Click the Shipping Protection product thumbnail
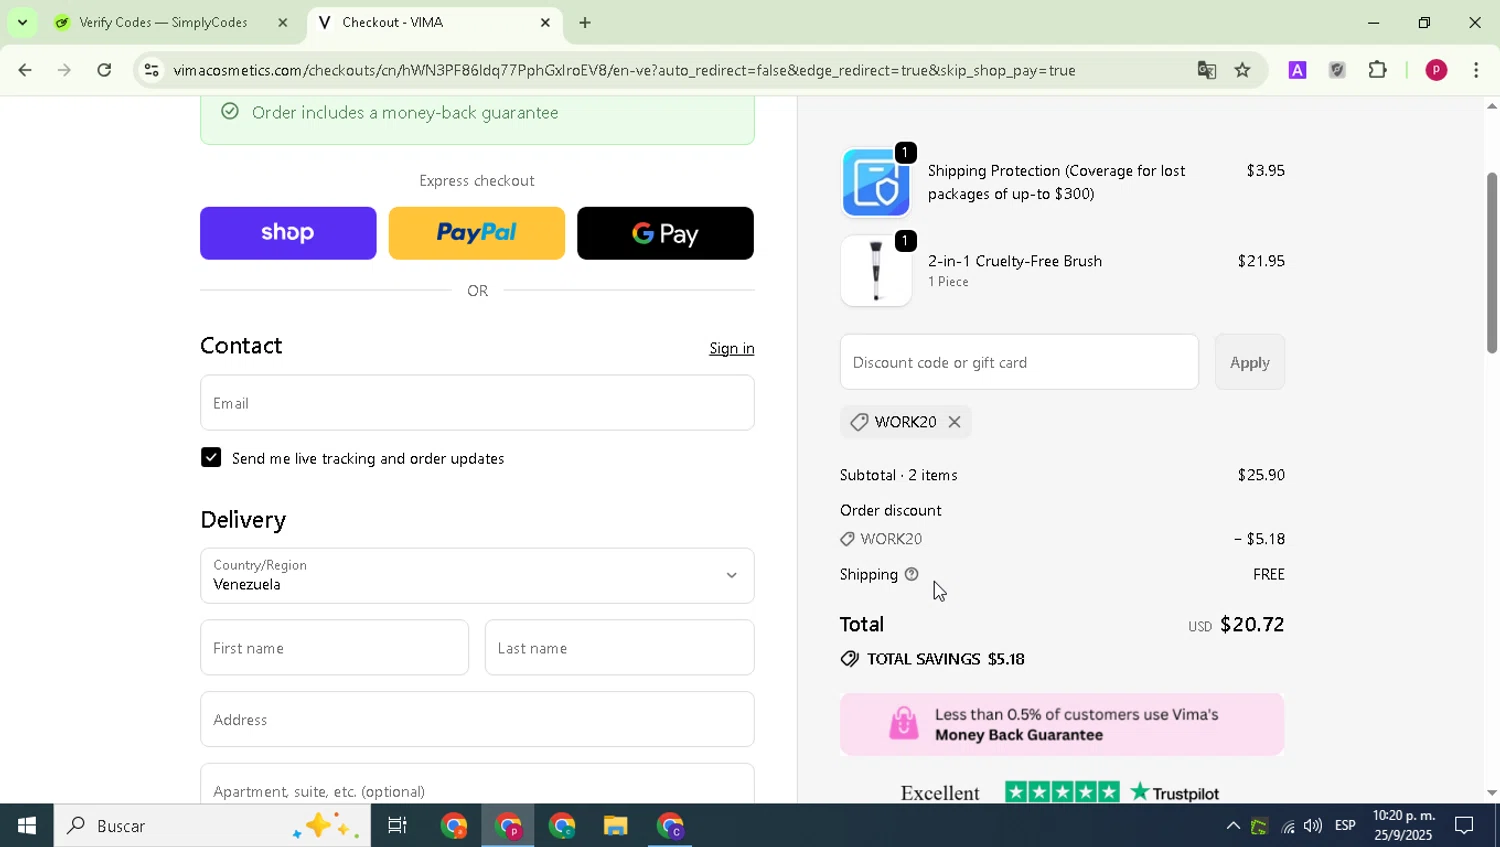Screen dimensions: 1500x847 point(876,183)
